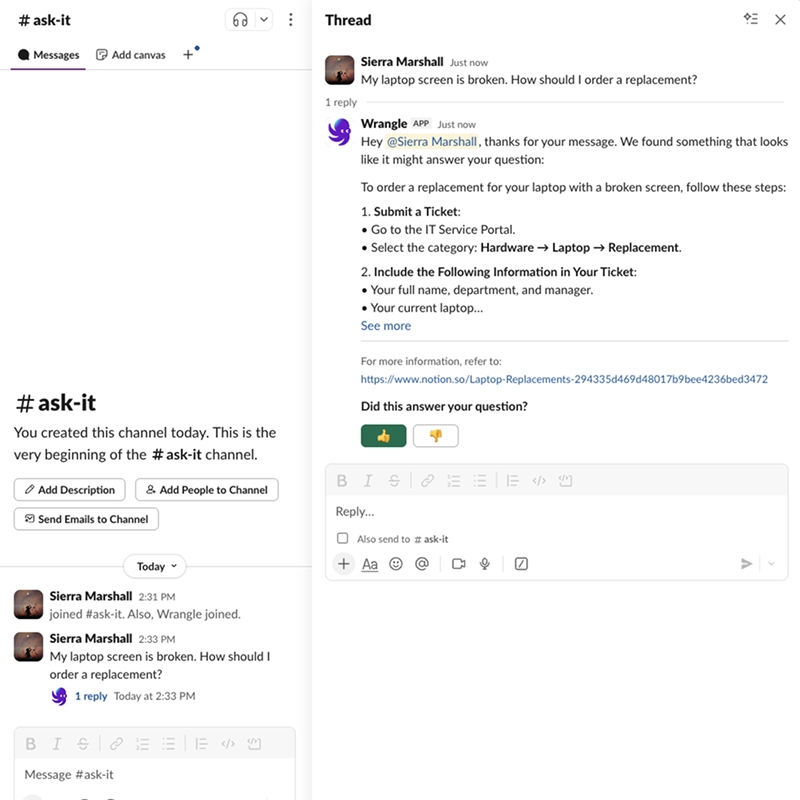This screenshot has height=800, width=800.
Task: Open the Notion Laptop-Replacements link
Action: pos(564,380)
